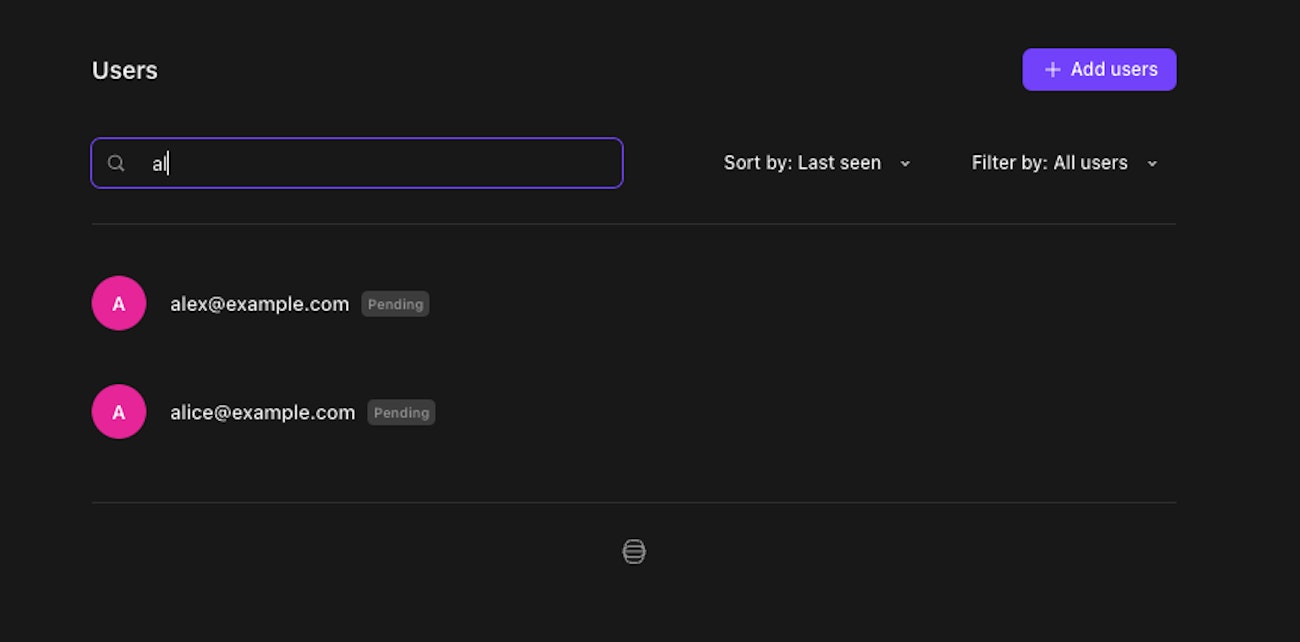Click the striped logo icon in footer
The image size is (1300, 642).
pos(634,551)
